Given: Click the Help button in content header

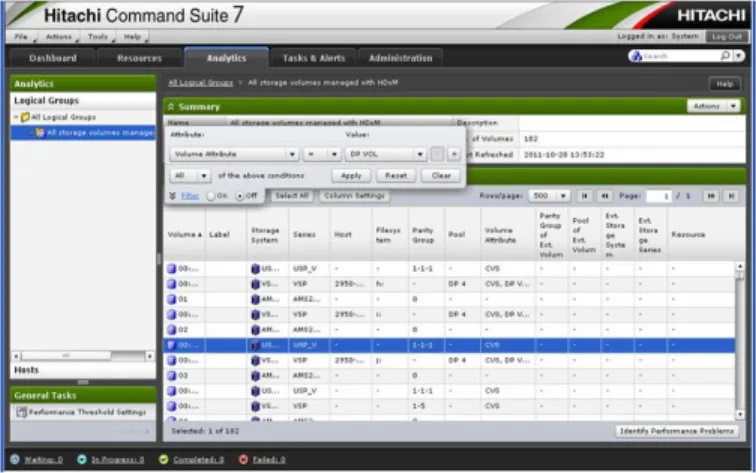Looking at the screenshot, I should 725,83.
